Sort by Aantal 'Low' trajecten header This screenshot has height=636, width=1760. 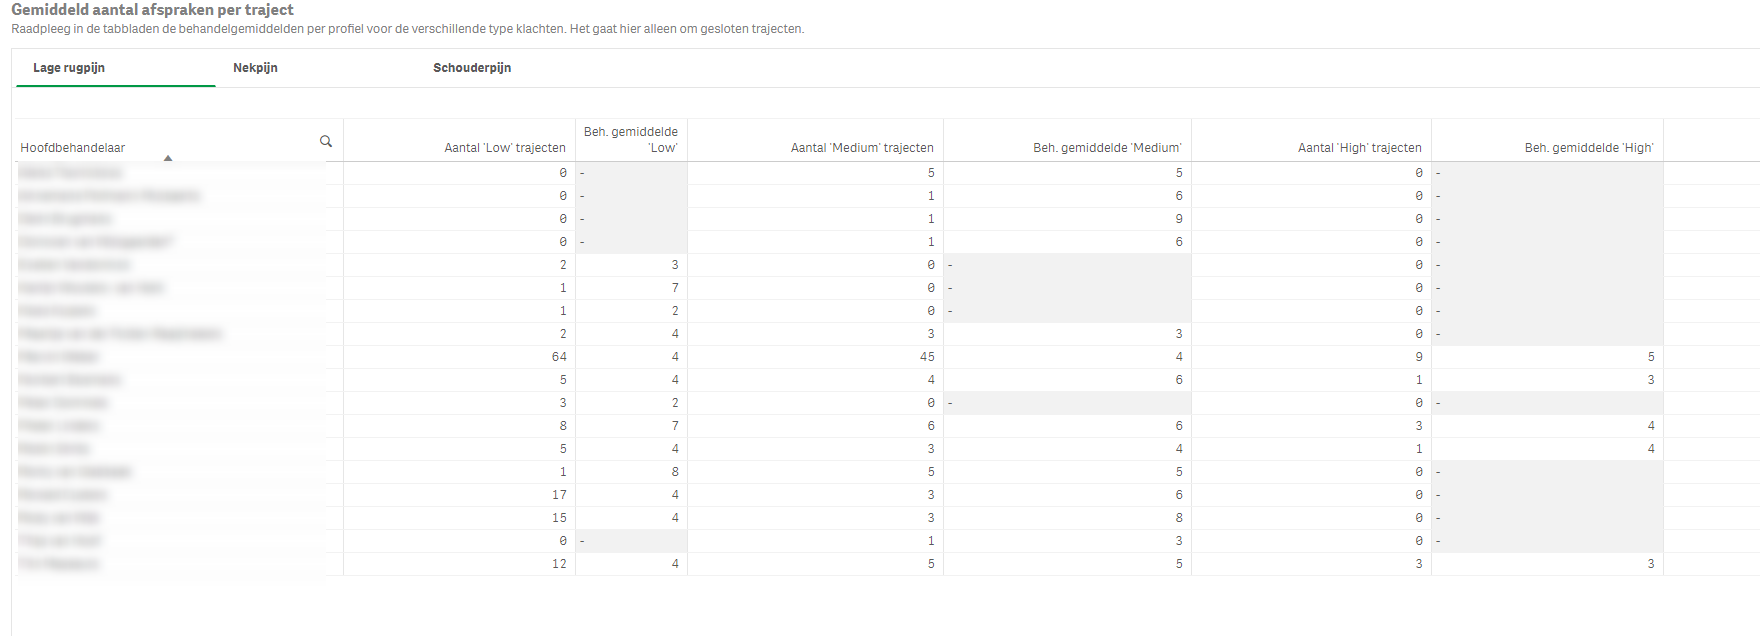(x=504, y=148)
